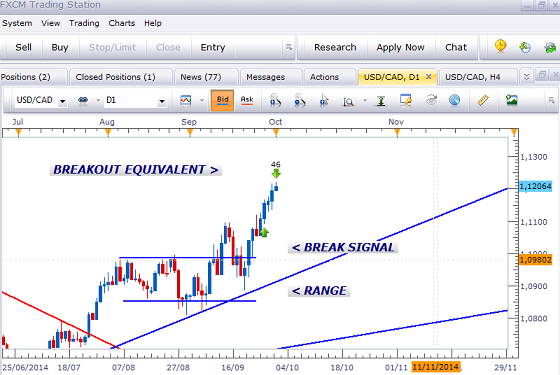This screenshot has height=375, width=560.
Task: Click the first zoom magnifier icon
Action: [x=275, y=101]
